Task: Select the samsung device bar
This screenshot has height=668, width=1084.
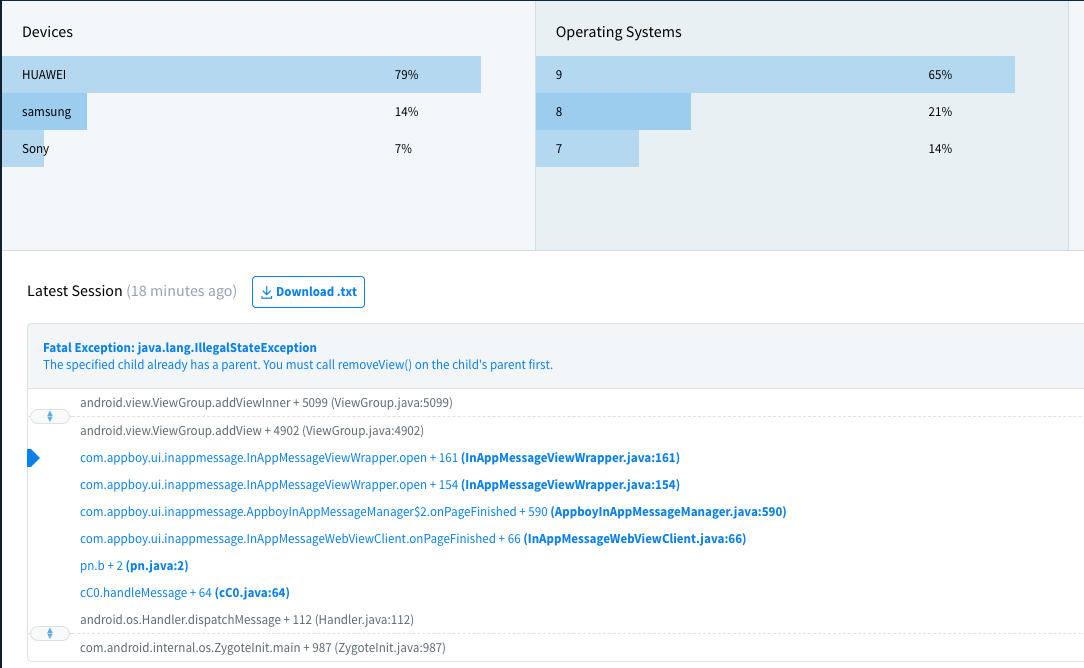Action: (x=43, y=111)
